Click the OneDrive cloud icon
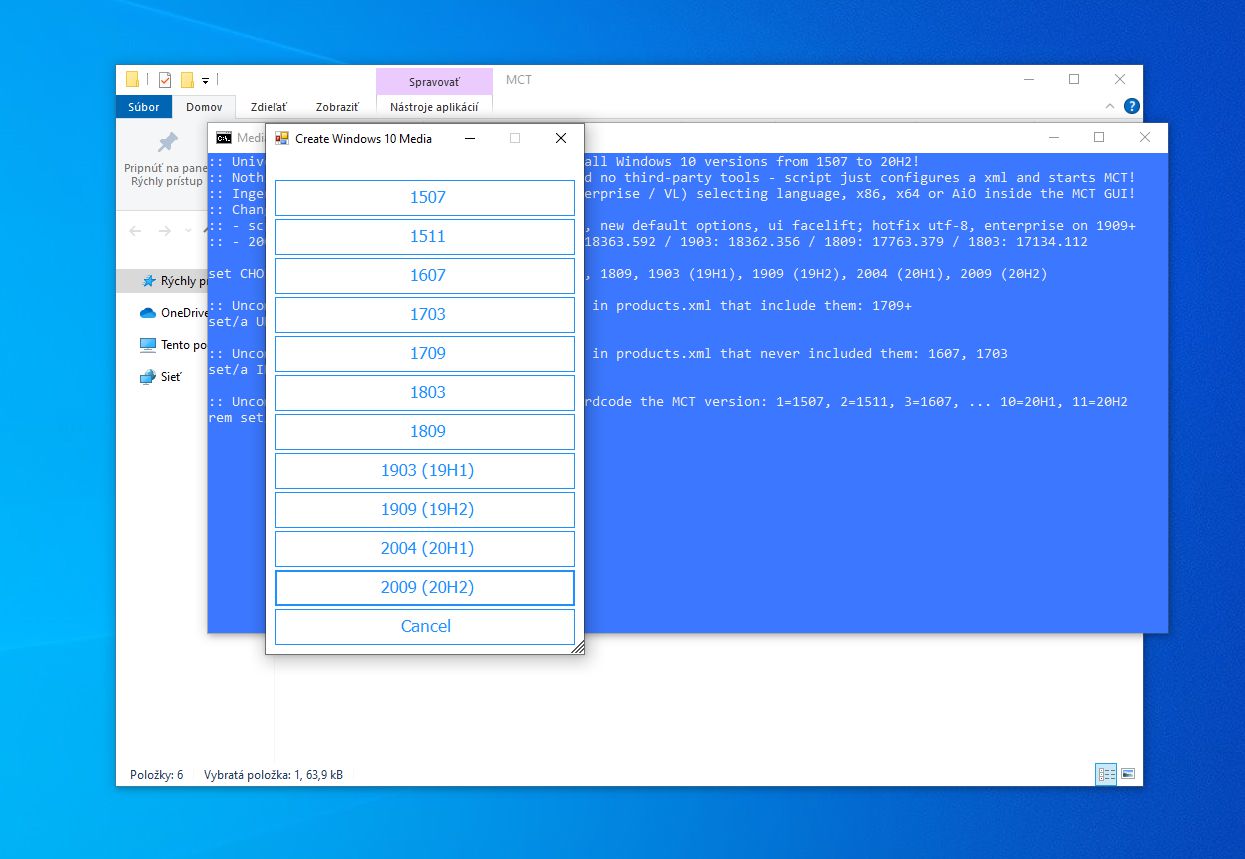 [x=148, y=313]
